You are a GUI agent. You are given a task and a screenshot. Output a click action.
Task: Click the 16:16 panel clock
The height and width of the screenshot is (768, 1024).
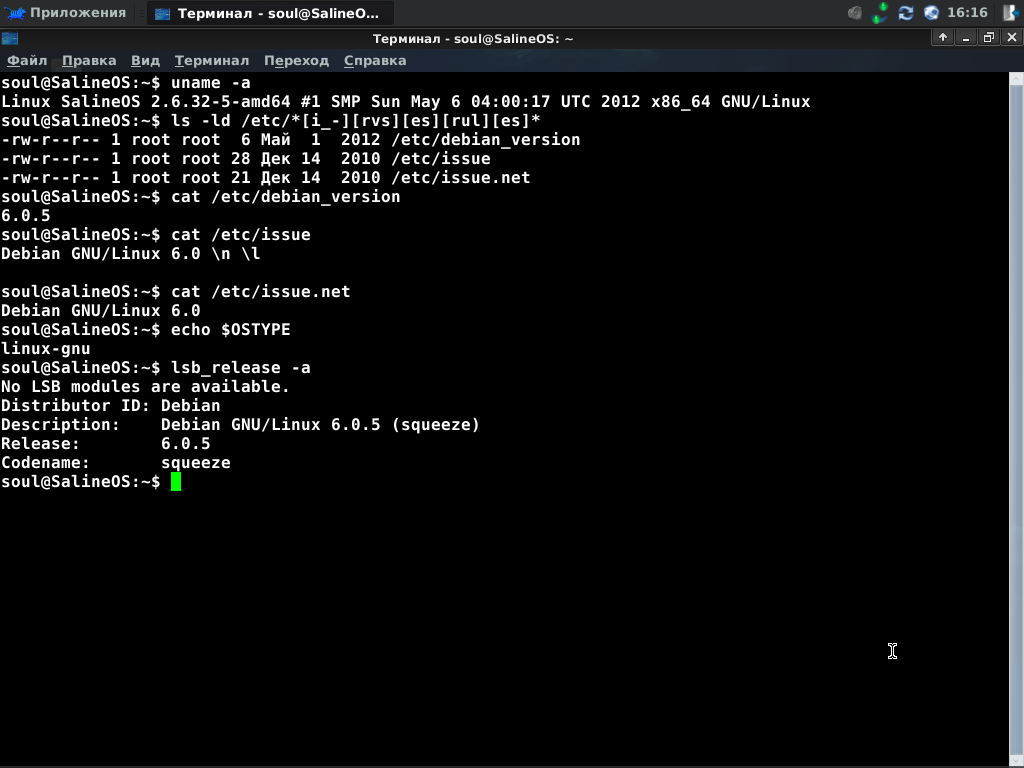tap(967, 13)
